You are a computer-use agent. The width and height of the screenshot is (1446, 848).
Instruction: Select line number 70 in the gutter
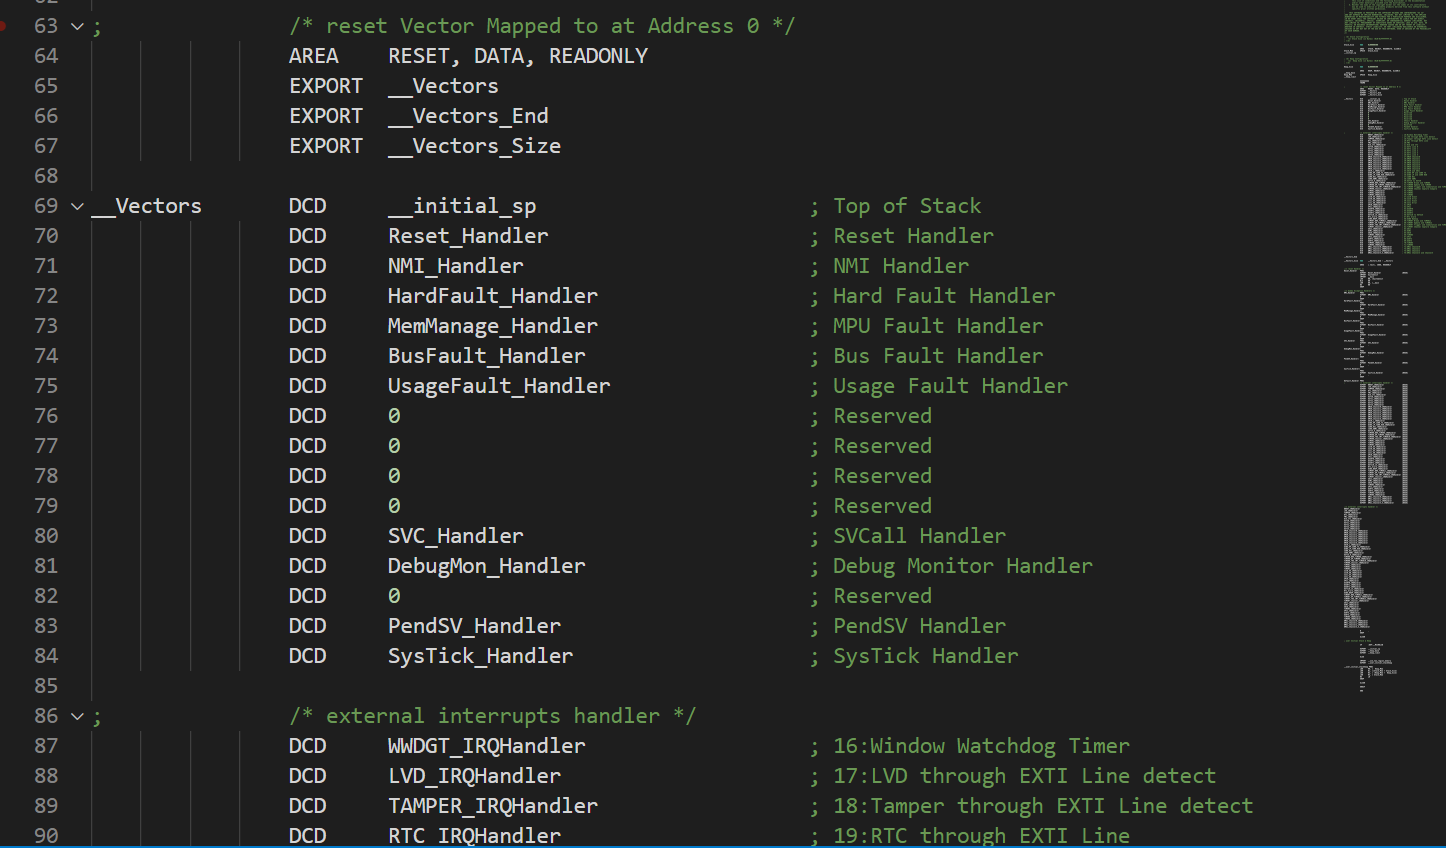(46, 236)
